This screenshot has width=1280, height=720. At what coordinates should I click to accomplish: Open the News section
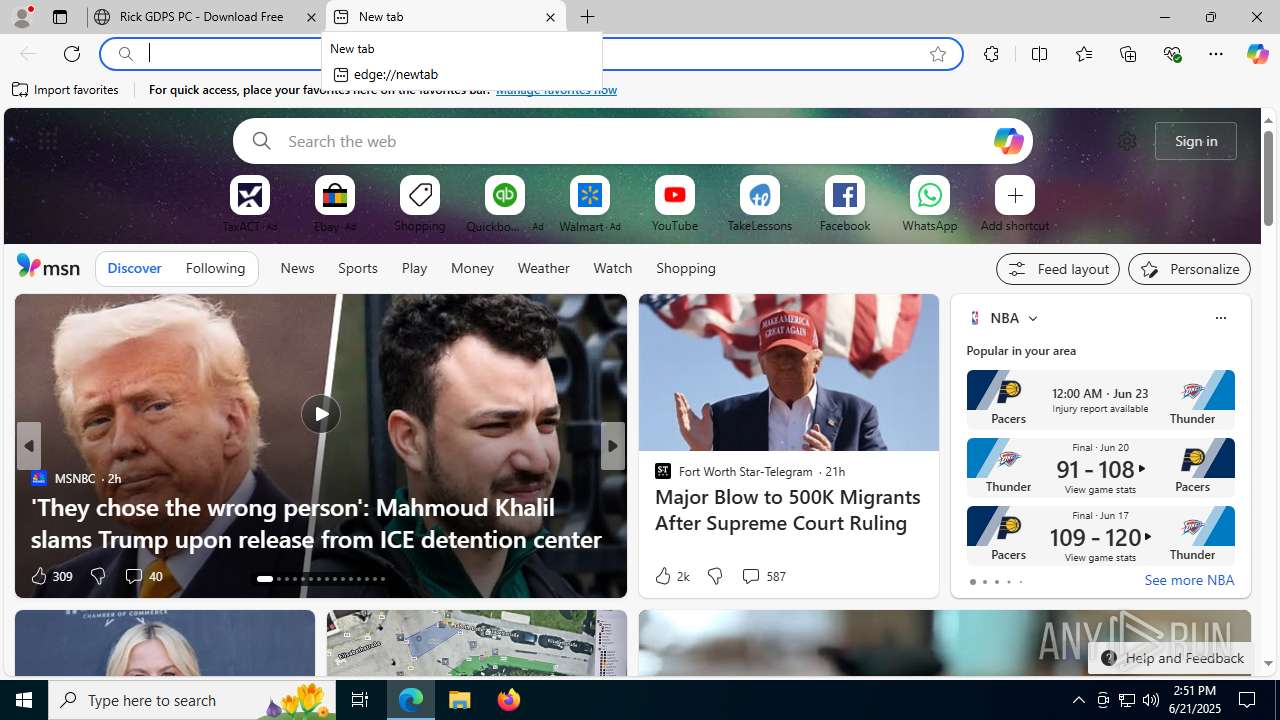click(297, 268)
